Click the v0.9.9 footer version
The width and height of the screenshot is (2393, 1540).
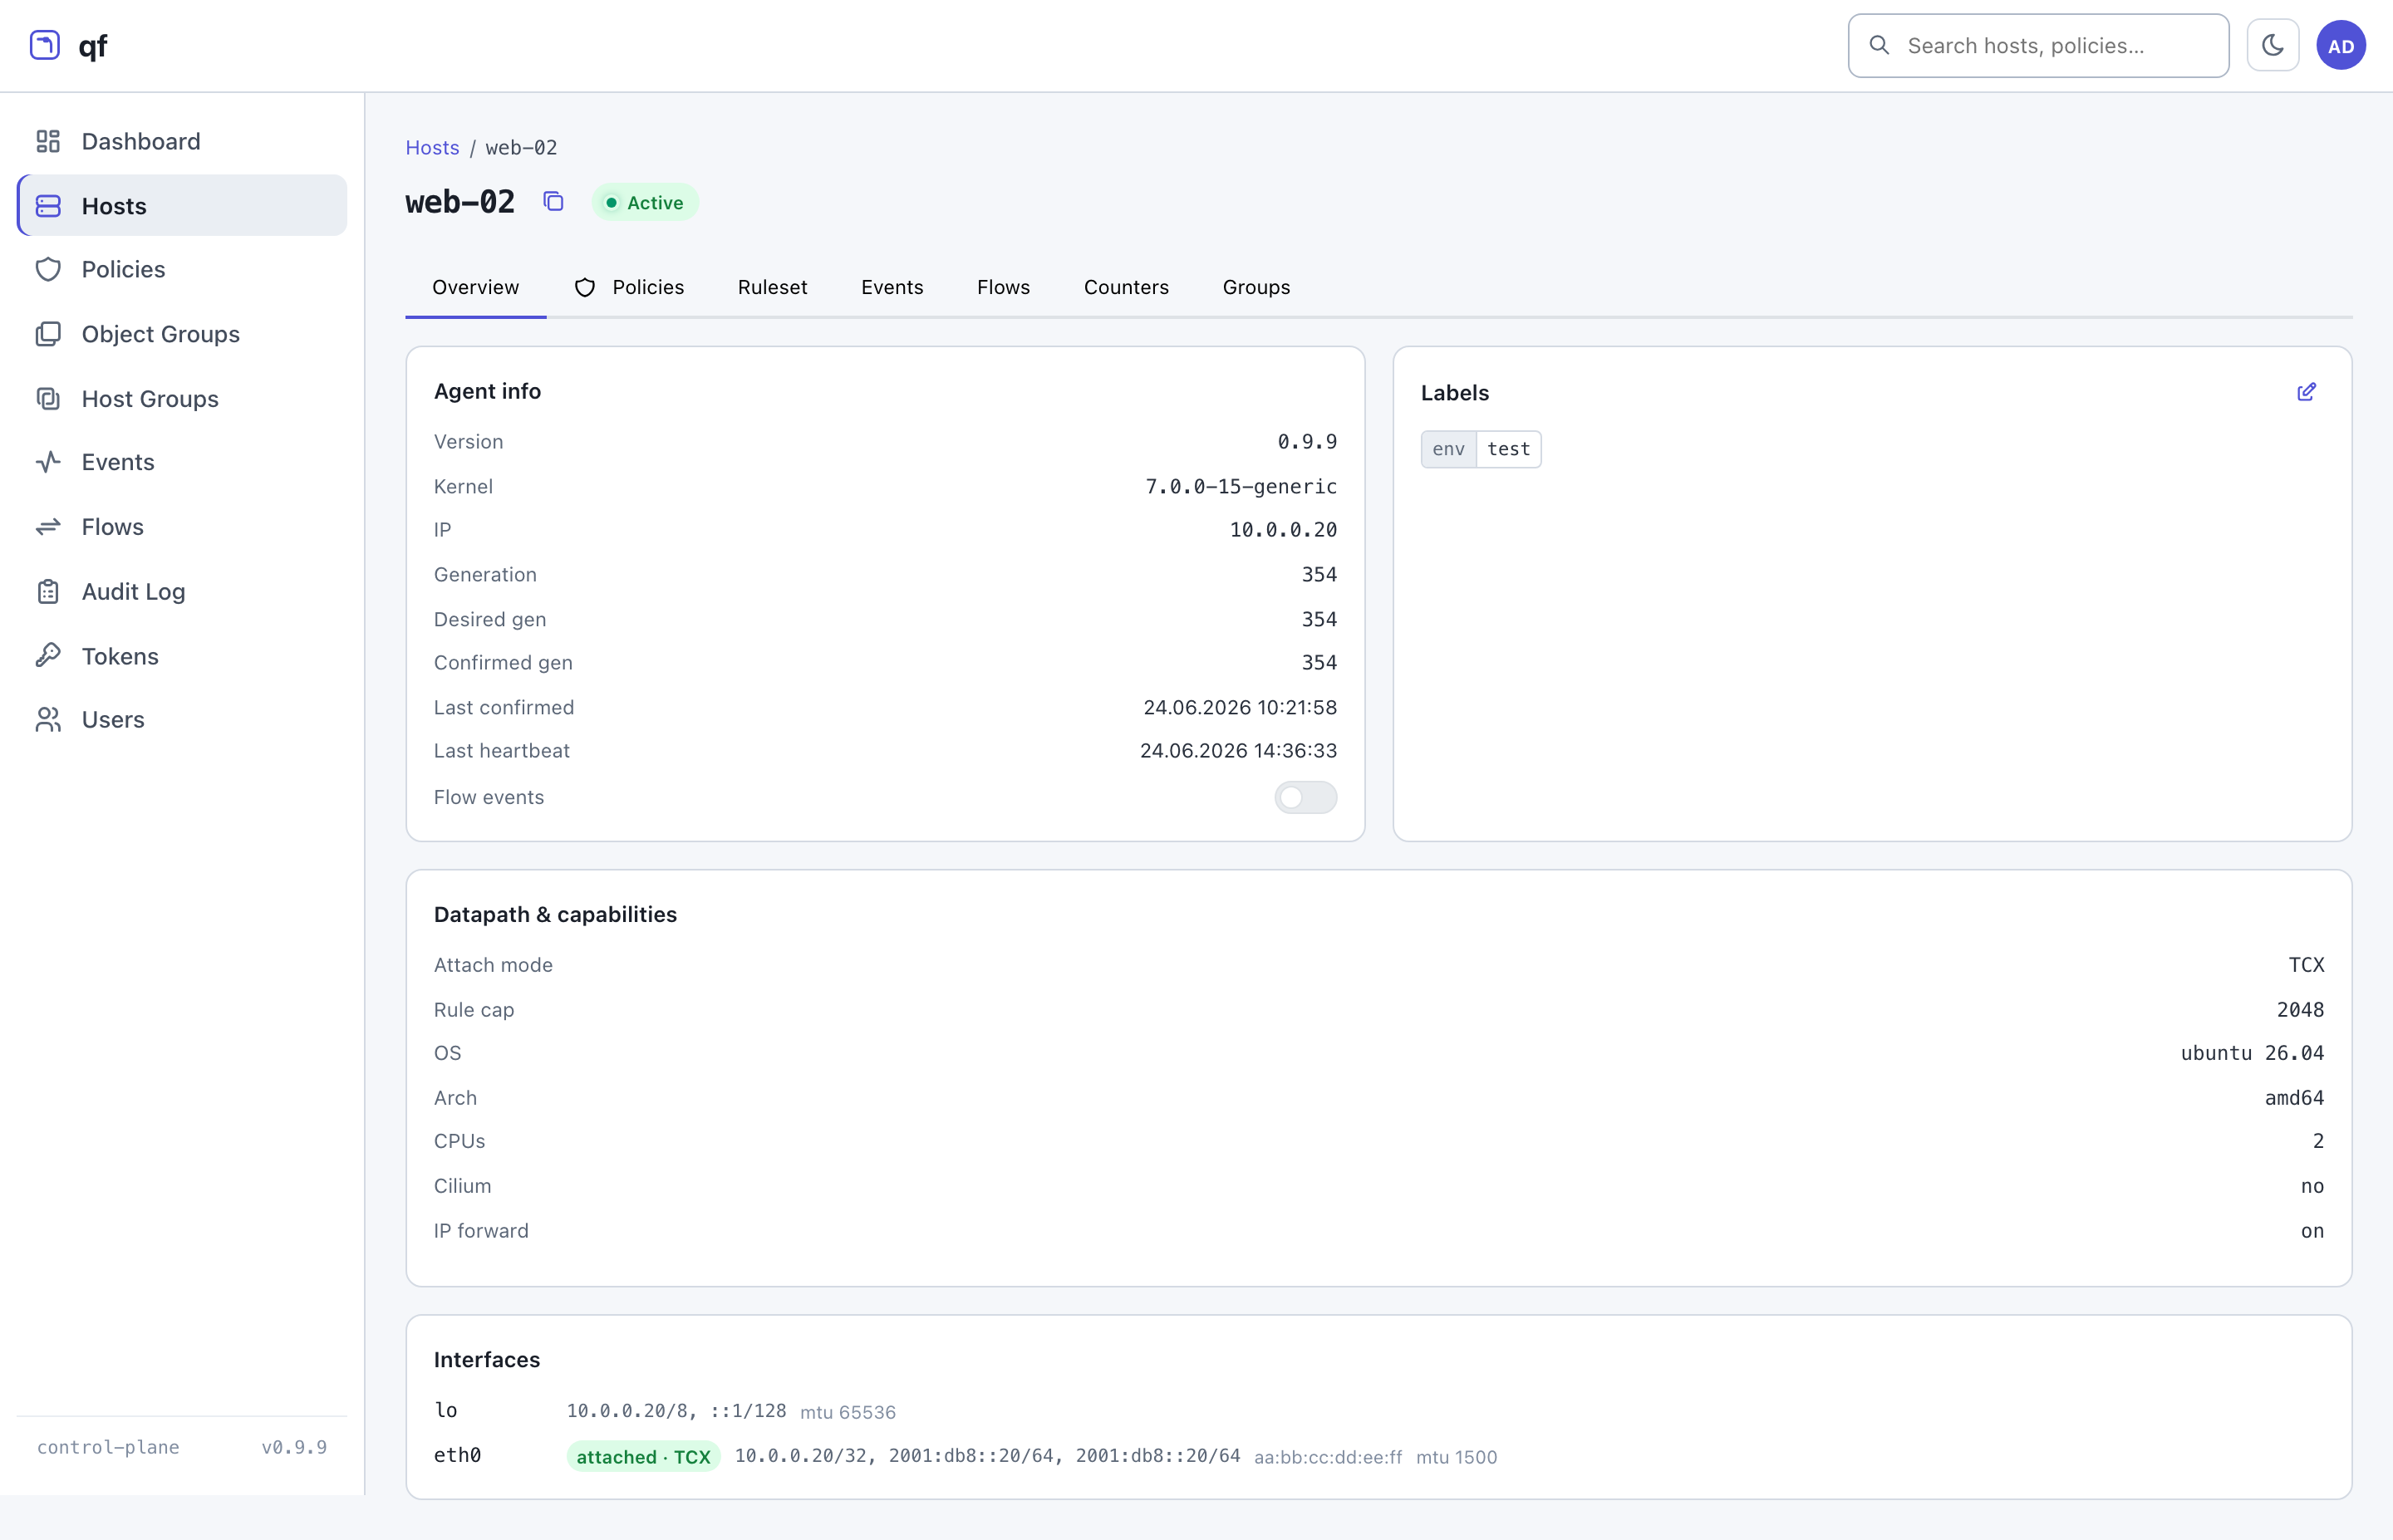tap(294, 1447)
